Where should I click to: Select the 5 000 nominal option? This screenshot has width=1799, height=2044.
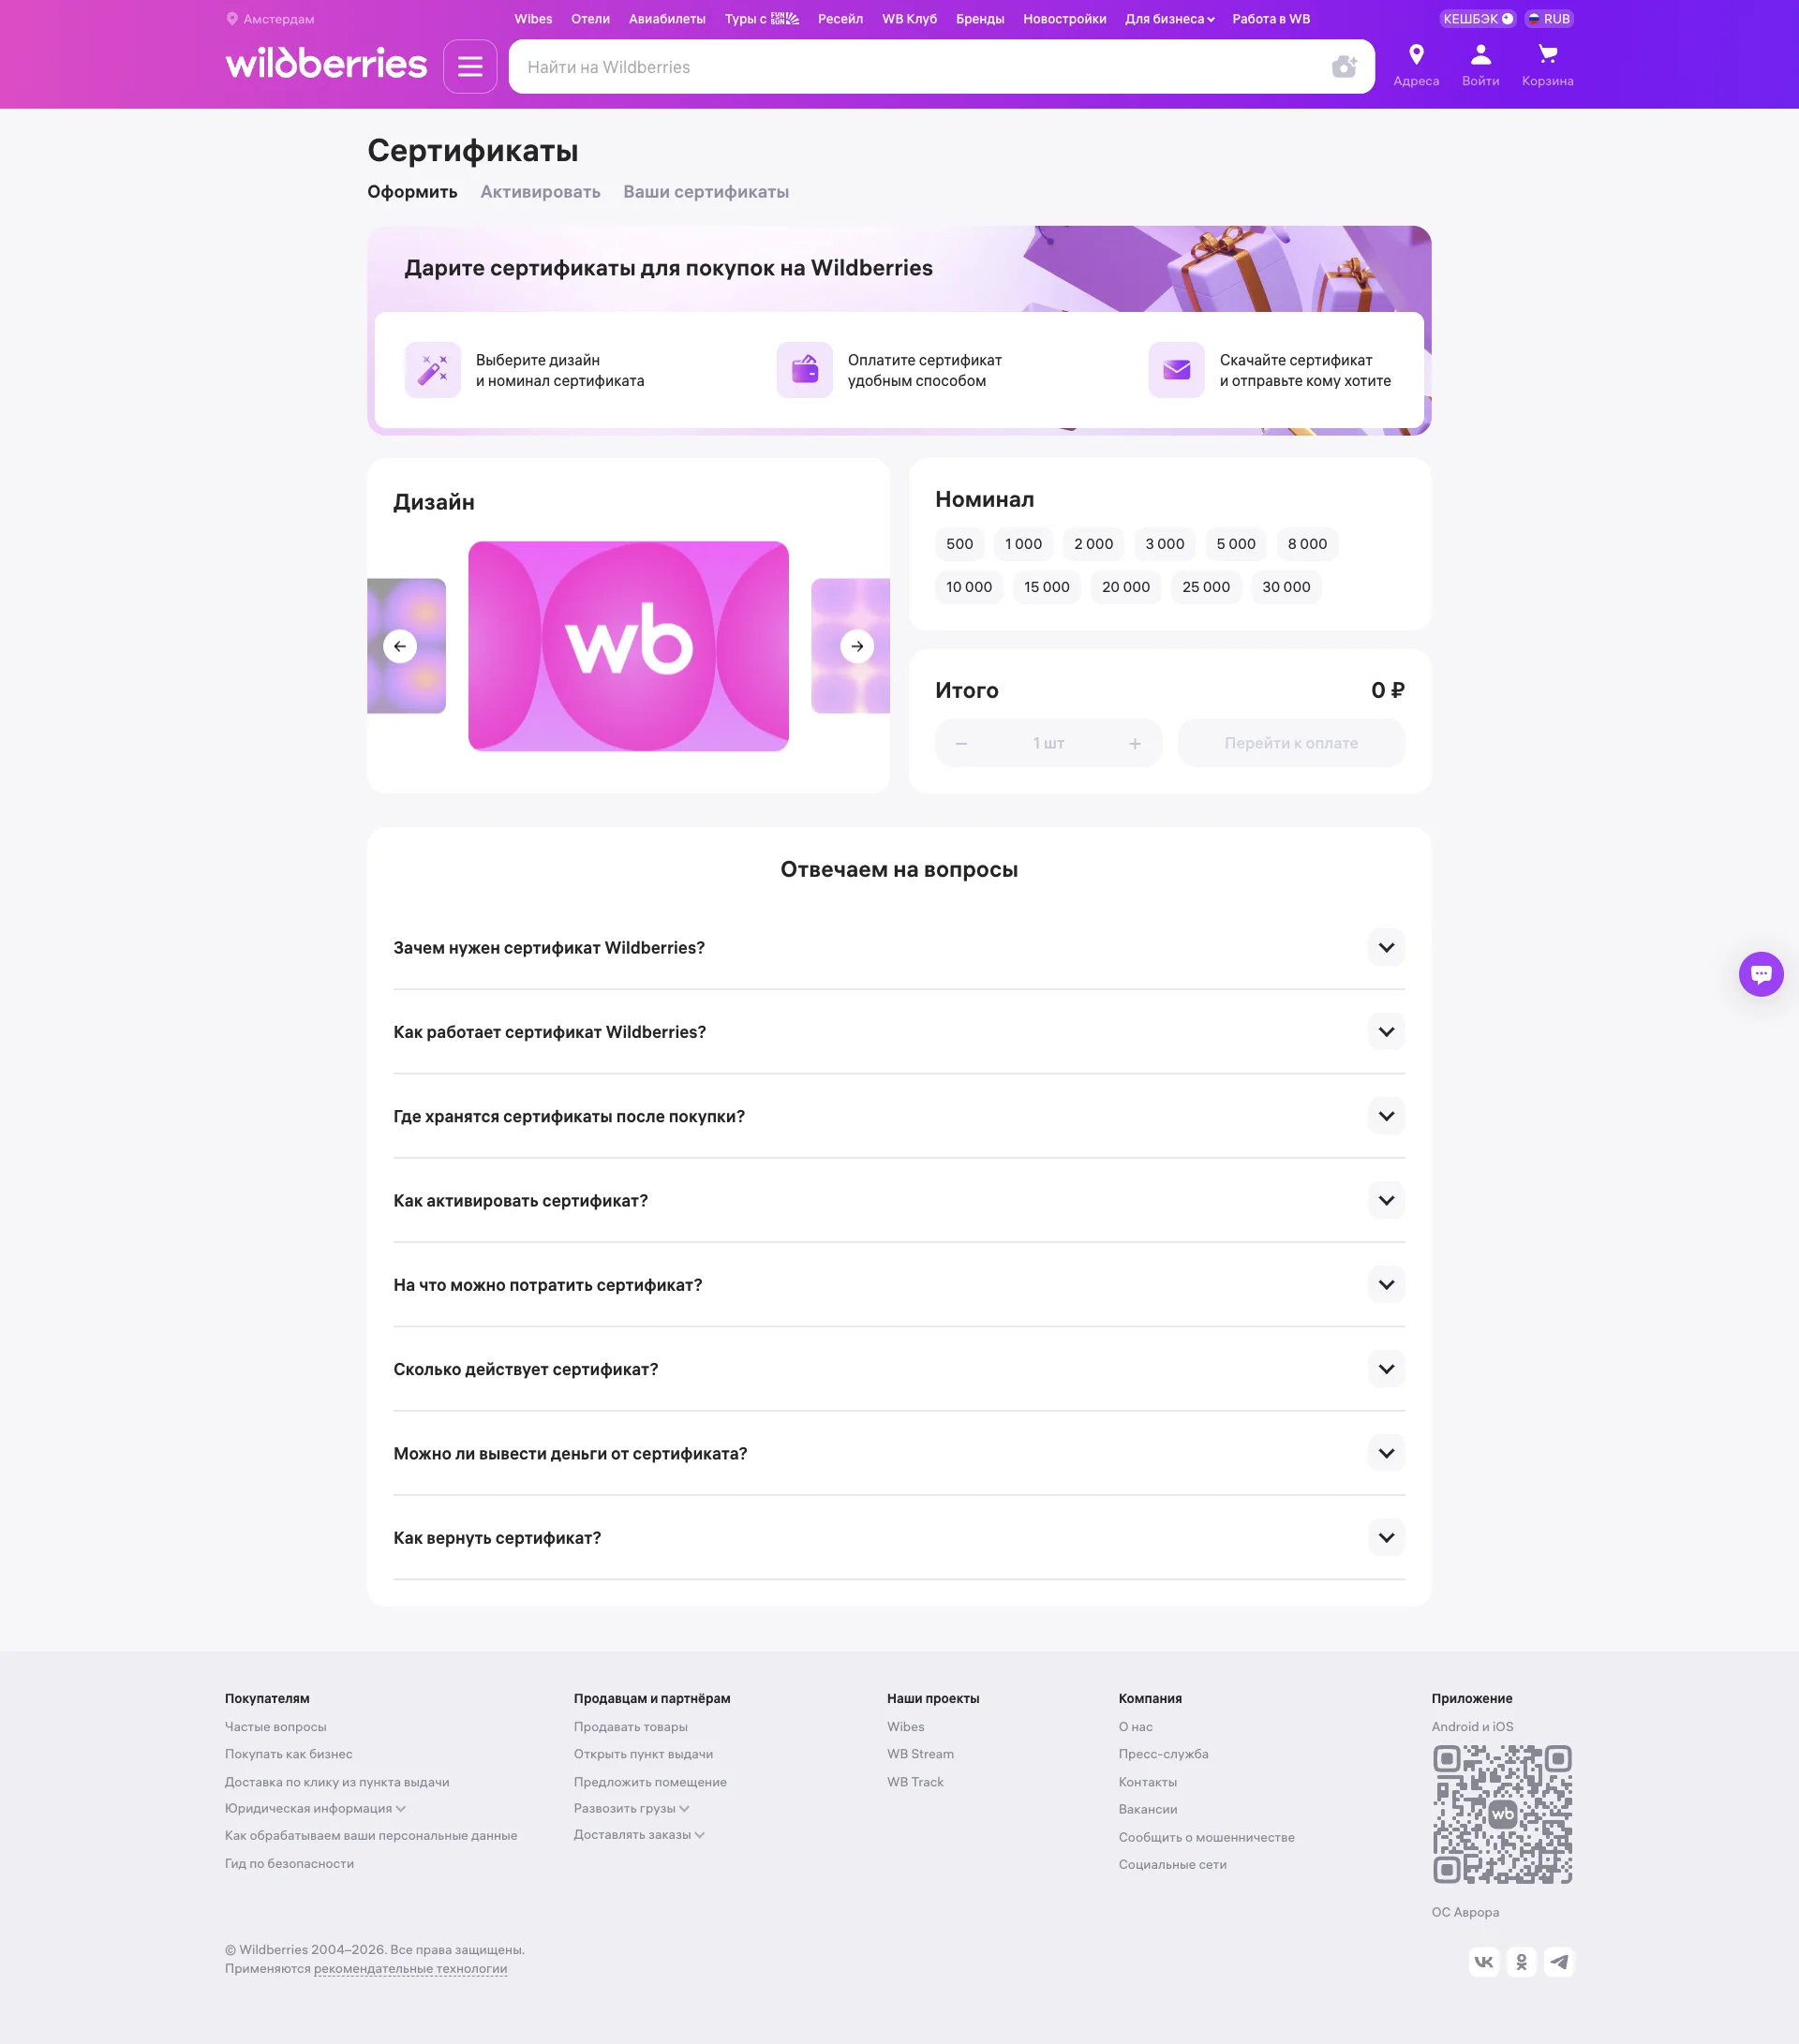point(1236,544)
